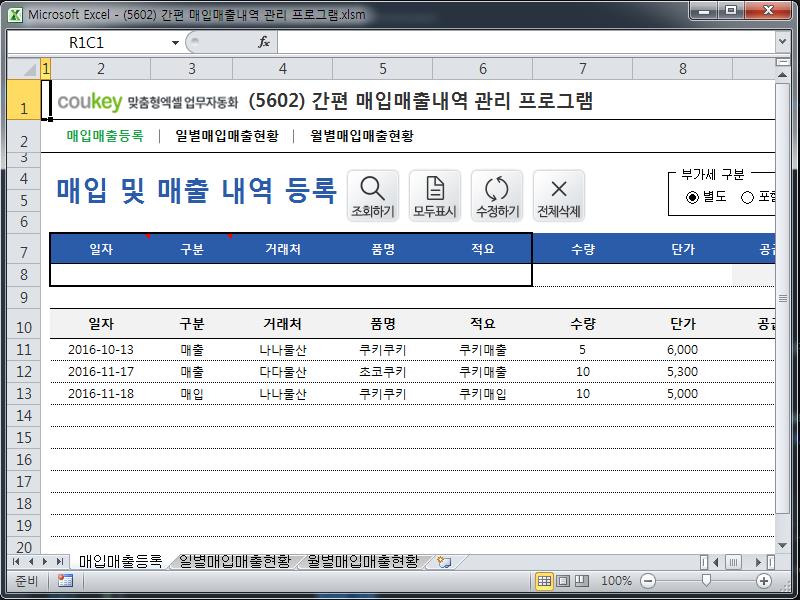Click the 전체삭제 X button

(x=559, y=196)
